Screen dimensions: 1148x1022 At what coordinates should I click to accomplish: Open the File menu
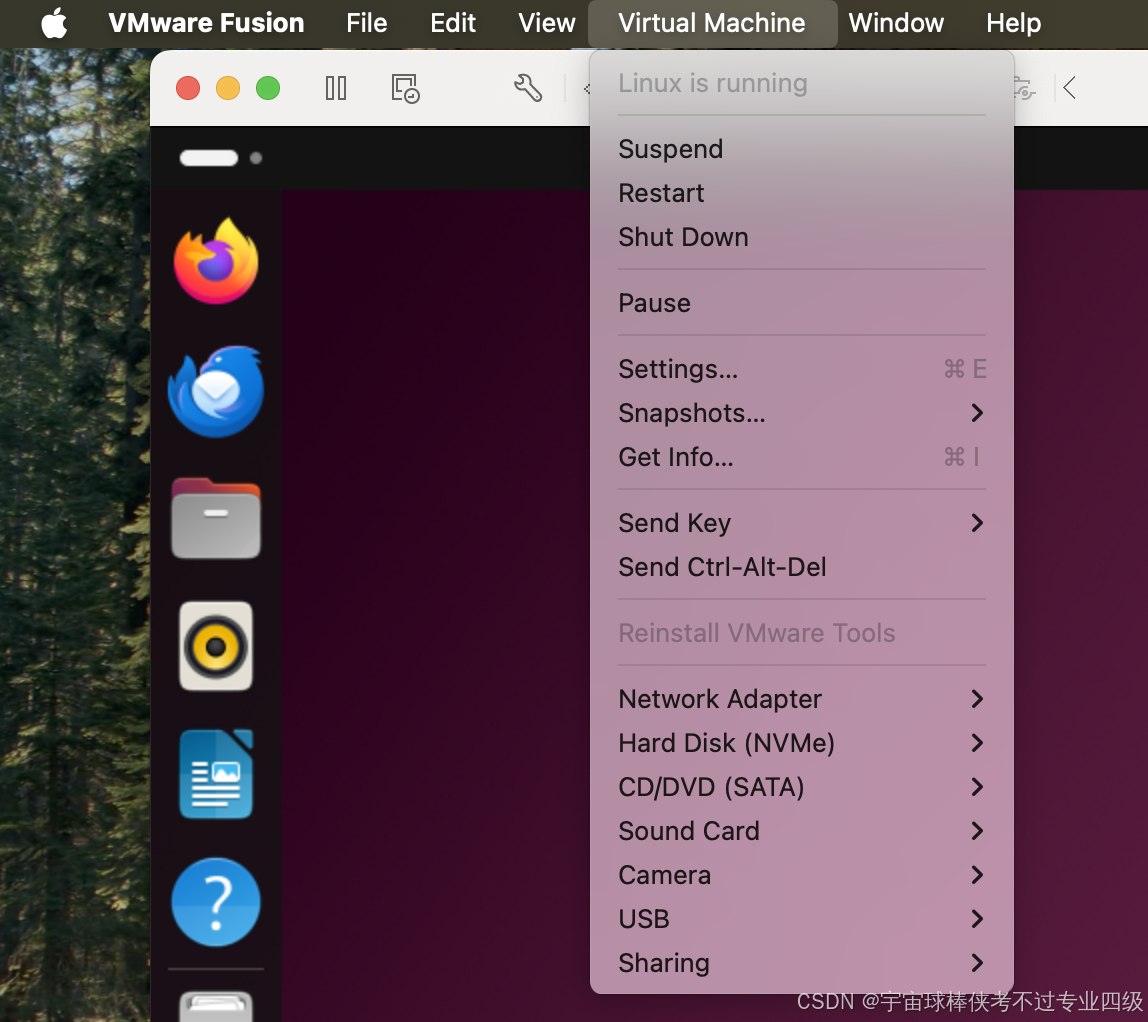pos(366,23)
